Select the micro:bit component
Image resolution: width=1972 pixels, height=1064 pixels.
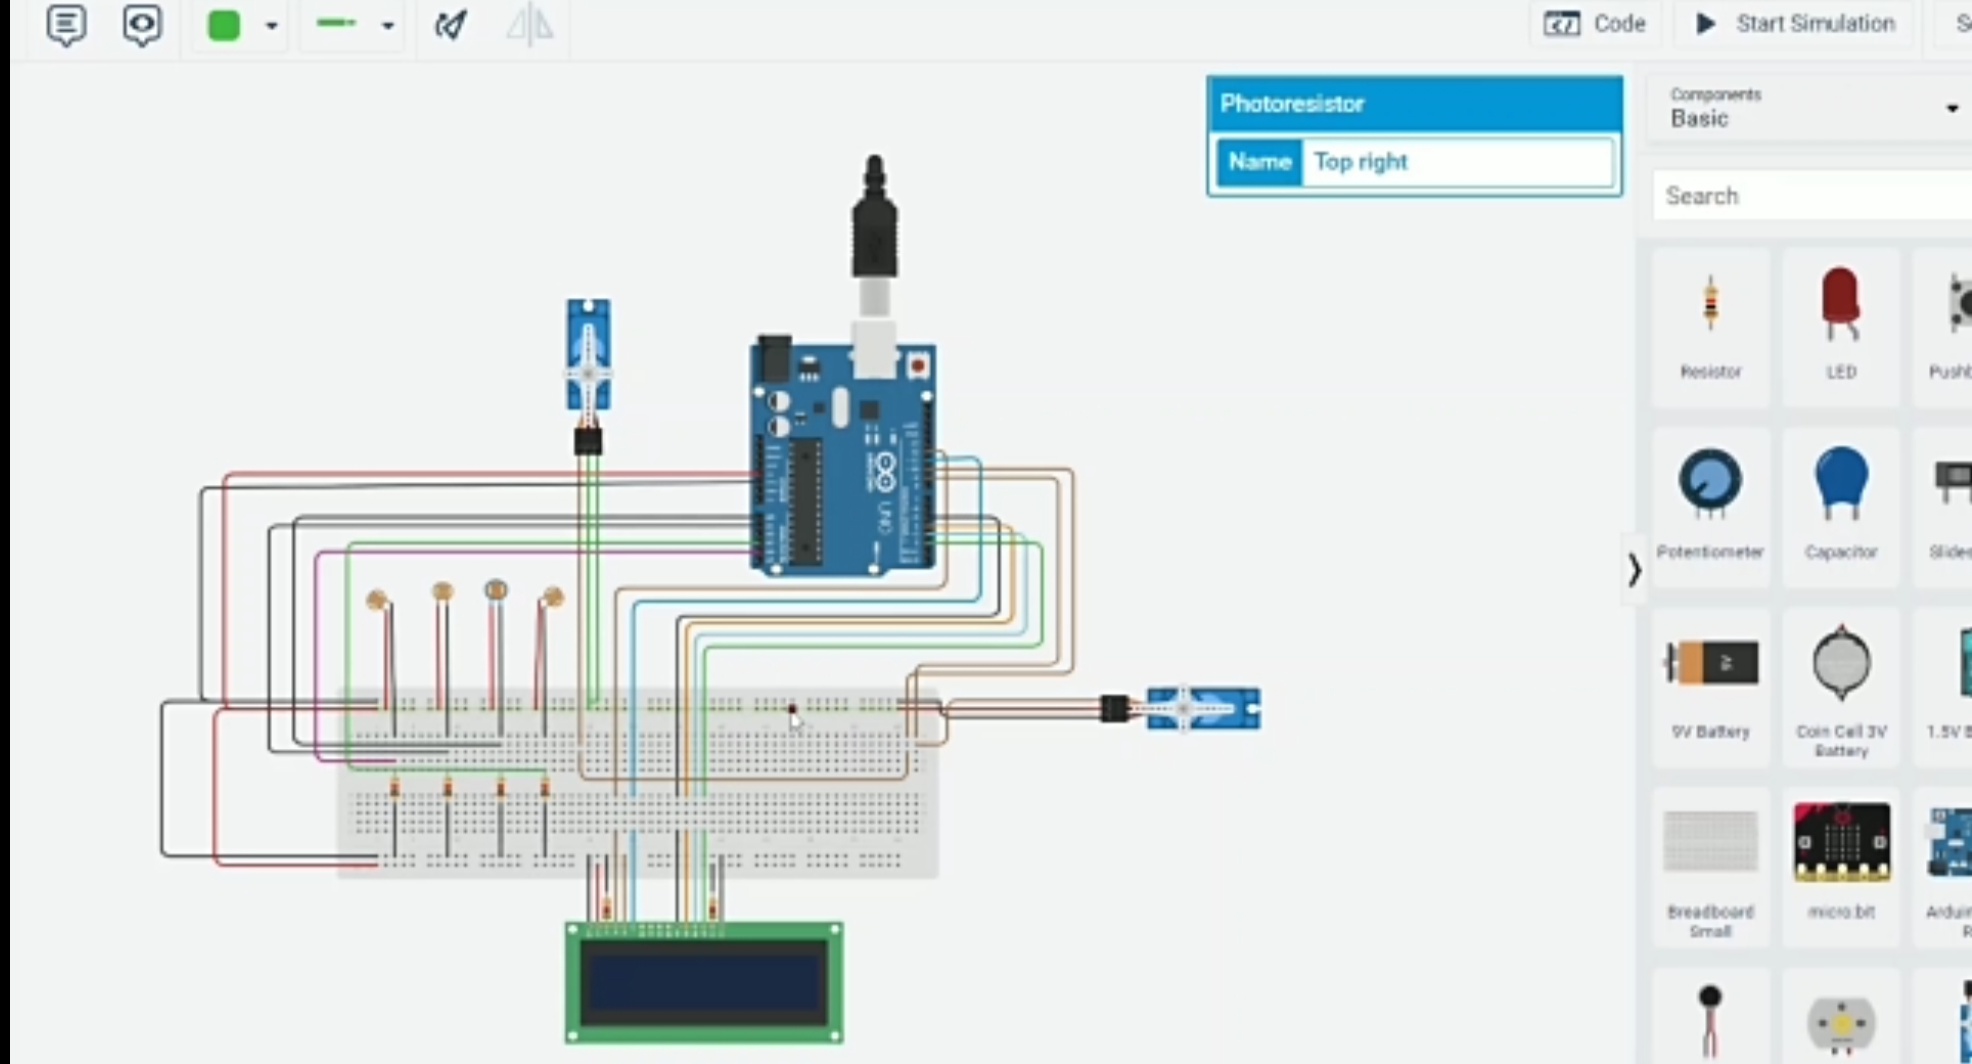pyautogui.click(x=1841, y=867)
